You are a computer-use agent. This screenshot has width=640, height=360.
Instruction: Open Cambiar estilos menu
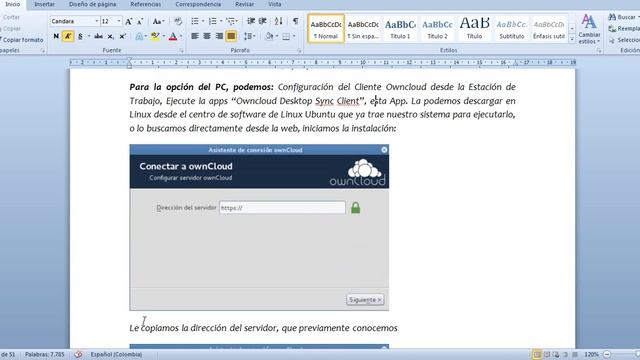(589, 29)
